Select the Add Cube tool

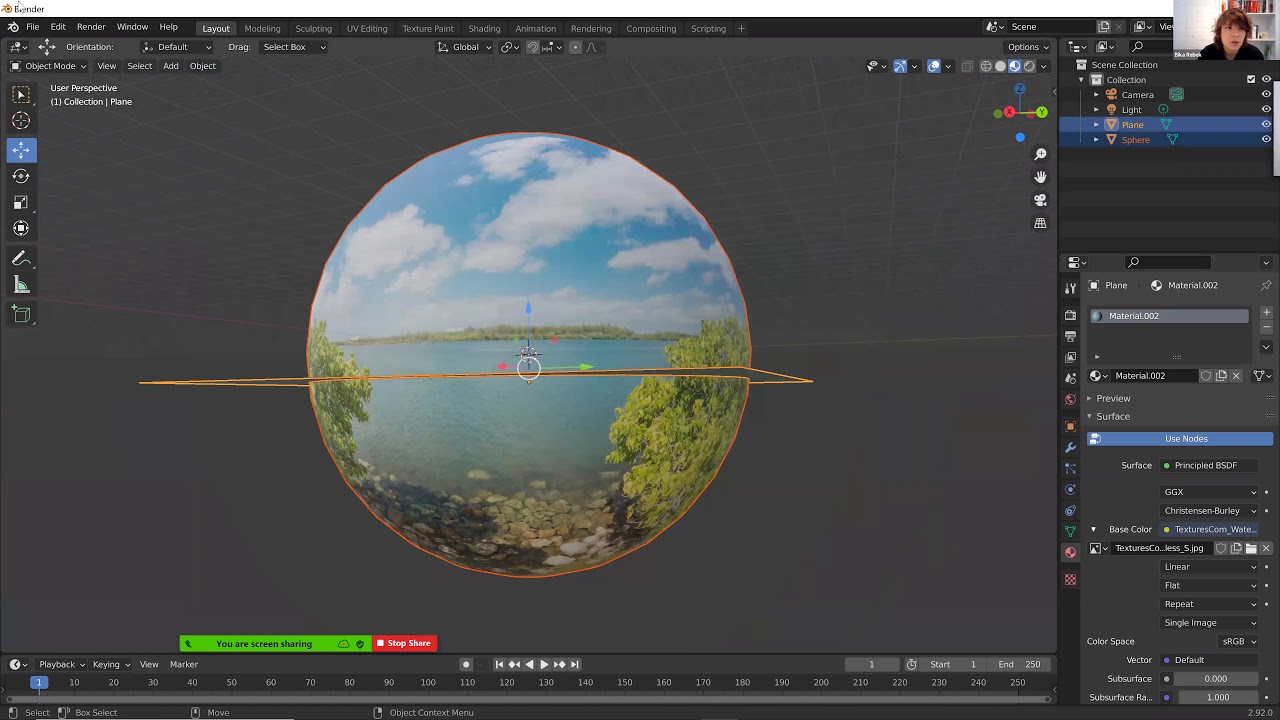point(21,315)
